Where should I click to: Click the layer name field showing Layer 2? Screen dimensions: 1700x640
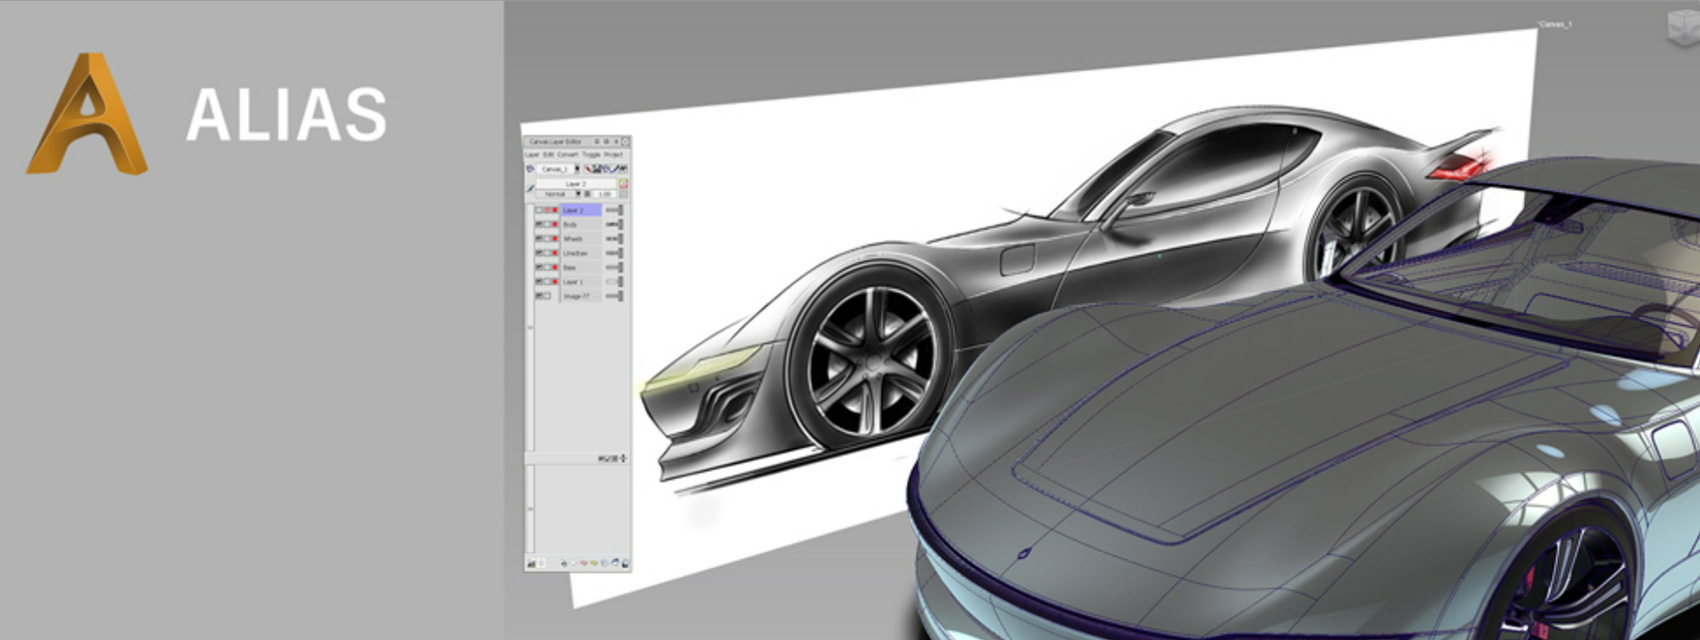coord(576,184)
